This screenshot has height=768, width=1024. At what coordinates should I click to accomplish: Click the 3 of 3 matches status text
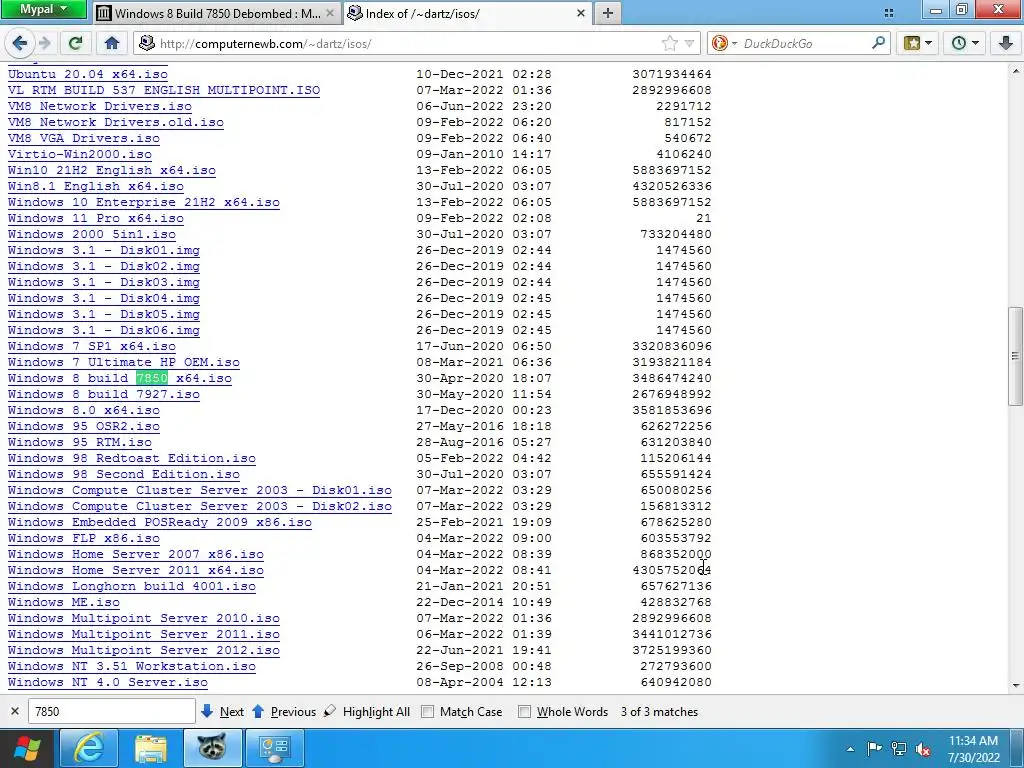pyautogui.click(x=660, y=712)
